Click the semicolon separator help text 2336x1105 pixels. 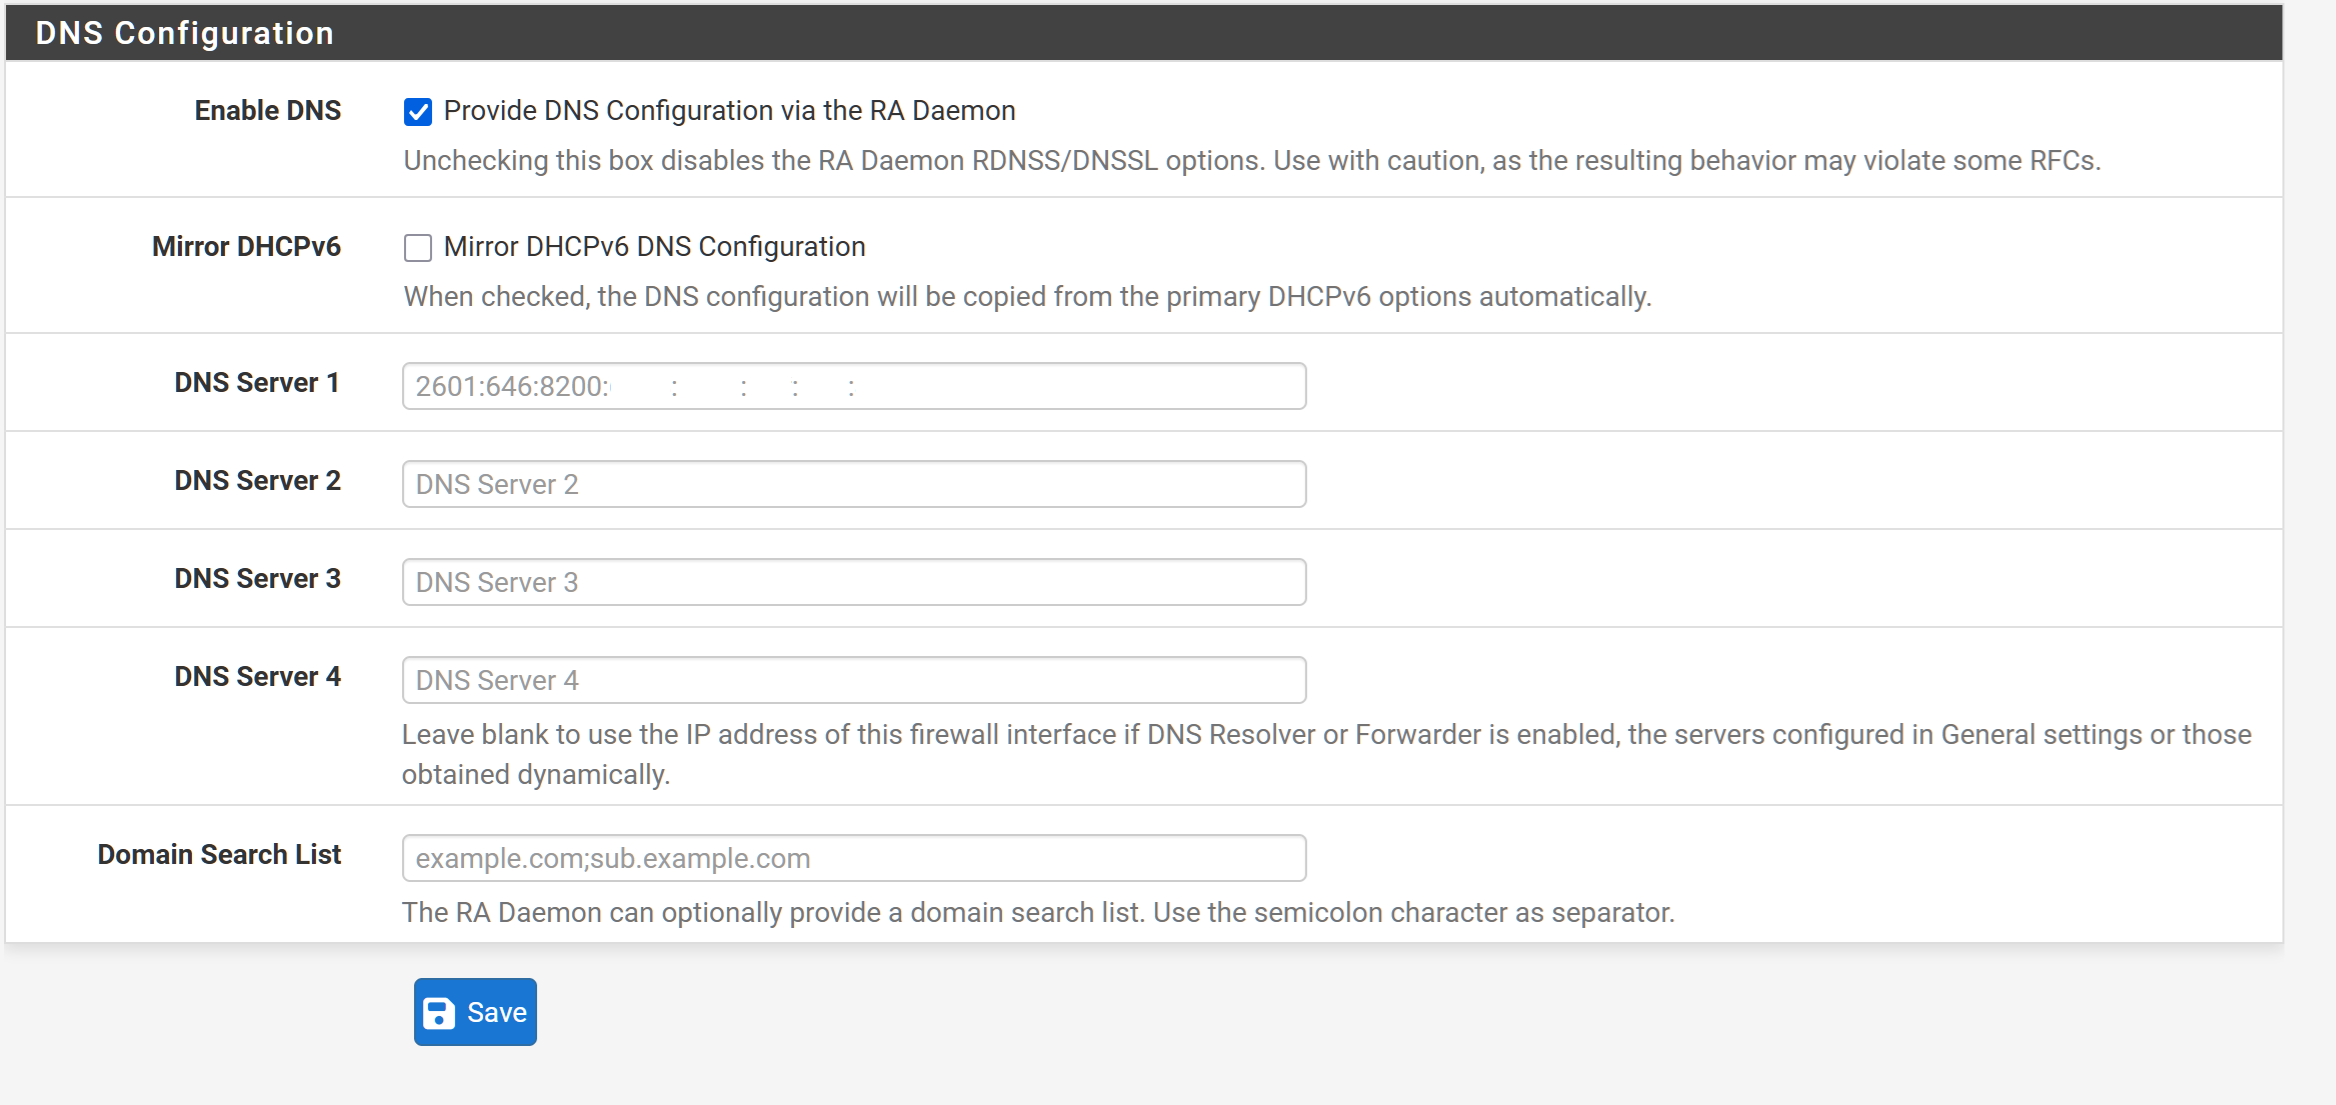point(1037,913)
